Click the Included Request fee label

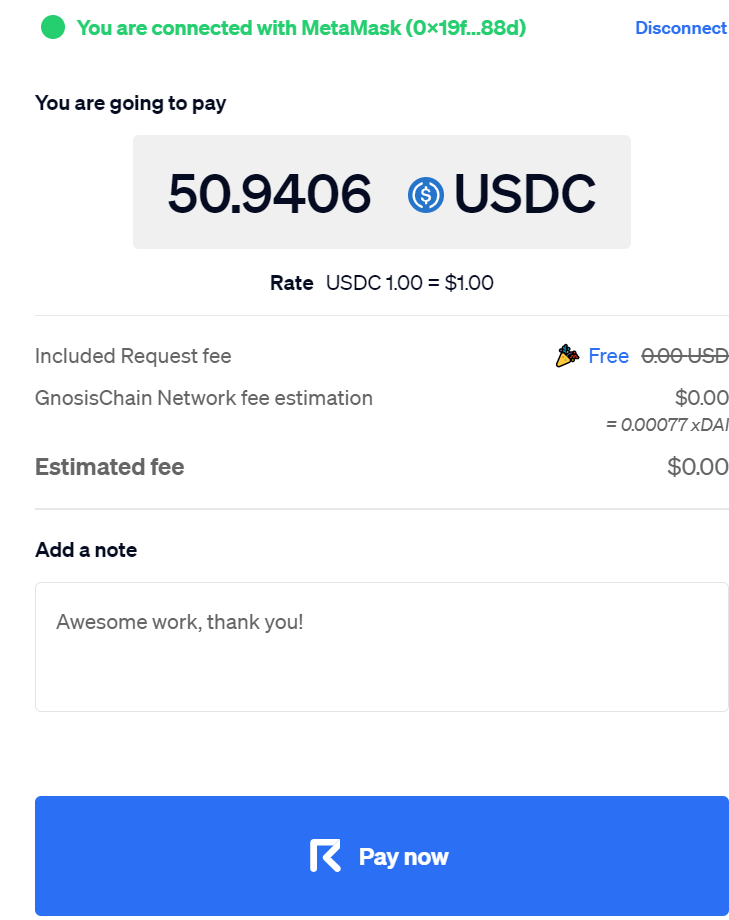tap(133, 356)
